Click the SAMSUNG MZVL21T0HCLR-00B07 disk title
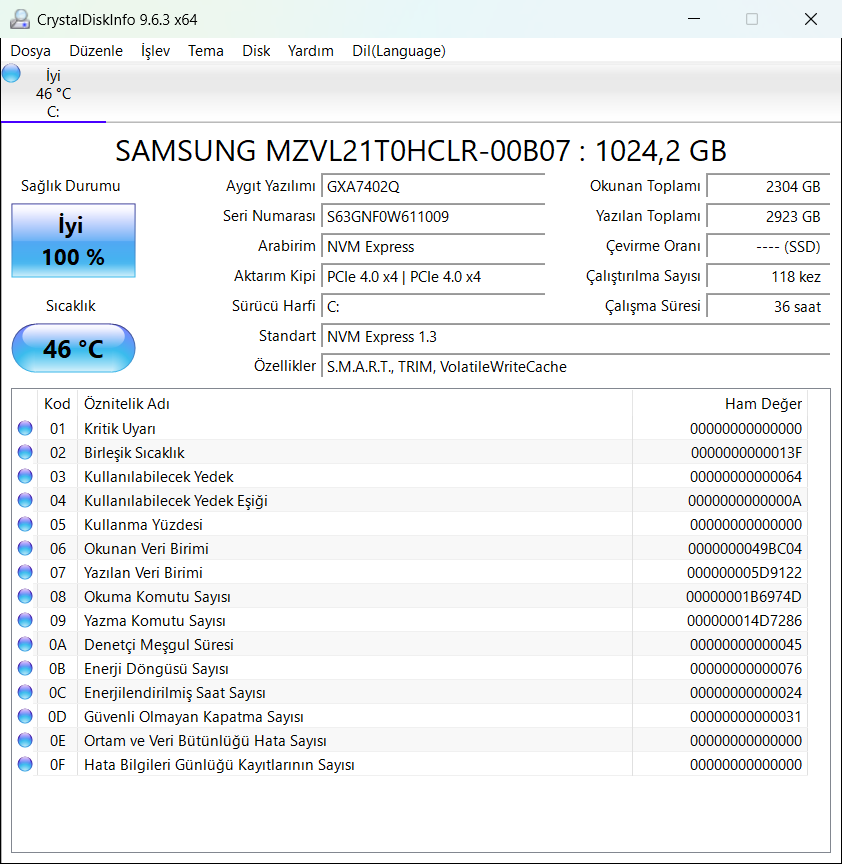Screen dimensions: 842x864 click(x=421, y=150)
